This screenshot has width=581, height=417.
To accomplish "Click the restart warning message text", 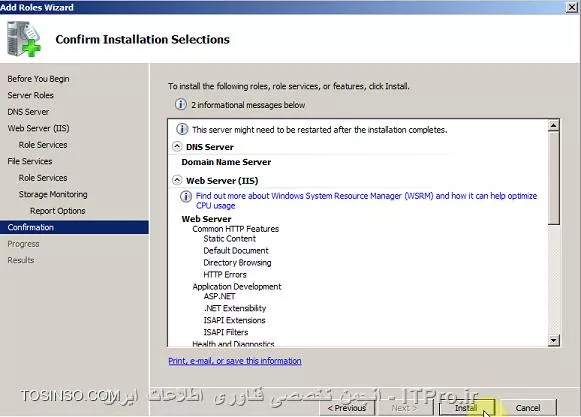I will click(x=319, y=130).
